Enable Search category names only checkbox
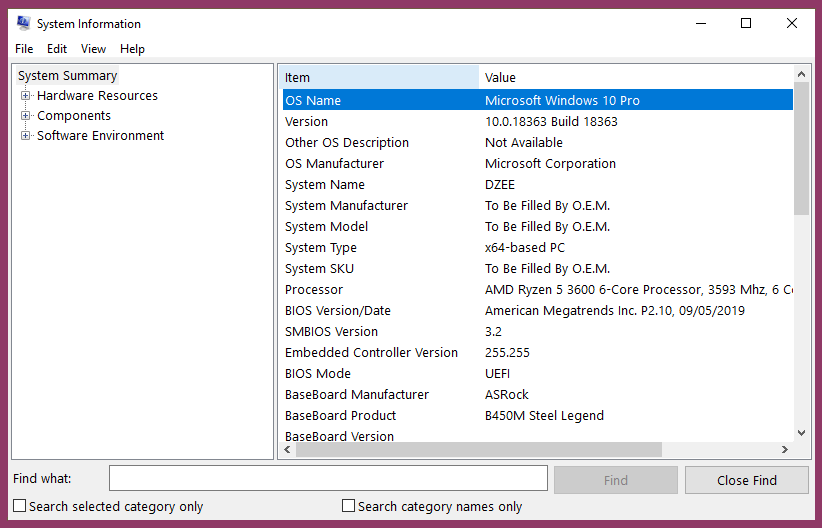This screenshot has width=822, height=528. [x=349, y=506]
